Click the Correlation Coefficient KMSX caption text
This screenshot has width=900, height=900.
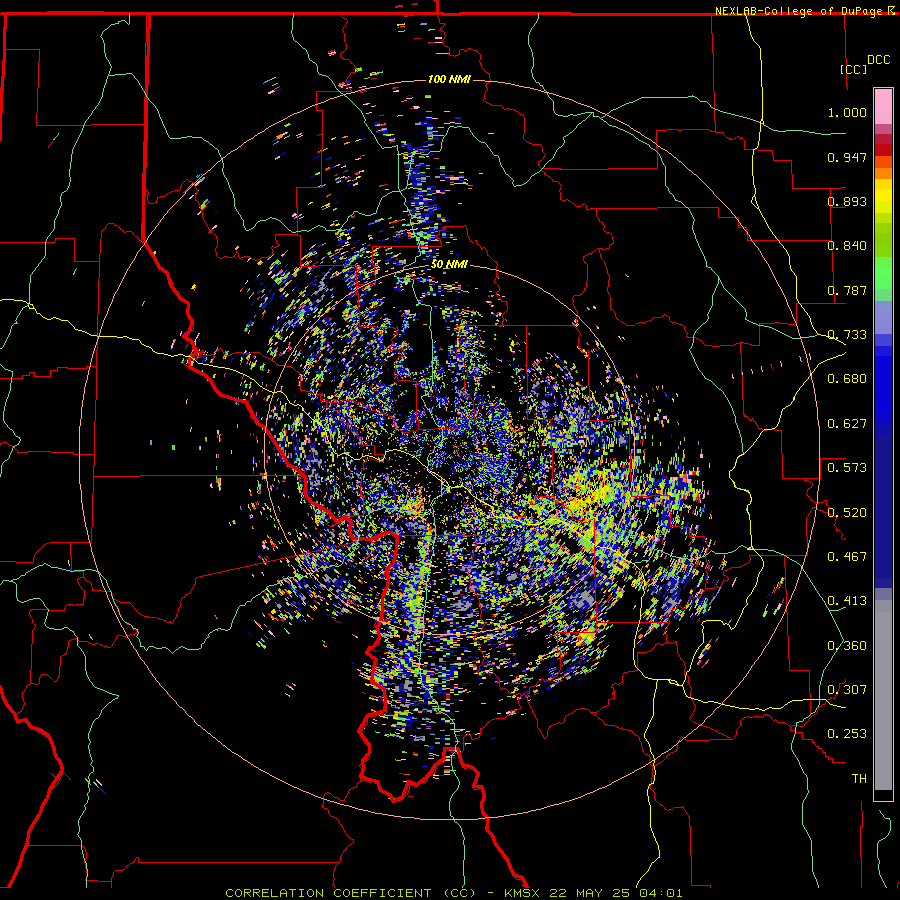tap(454, 893)
